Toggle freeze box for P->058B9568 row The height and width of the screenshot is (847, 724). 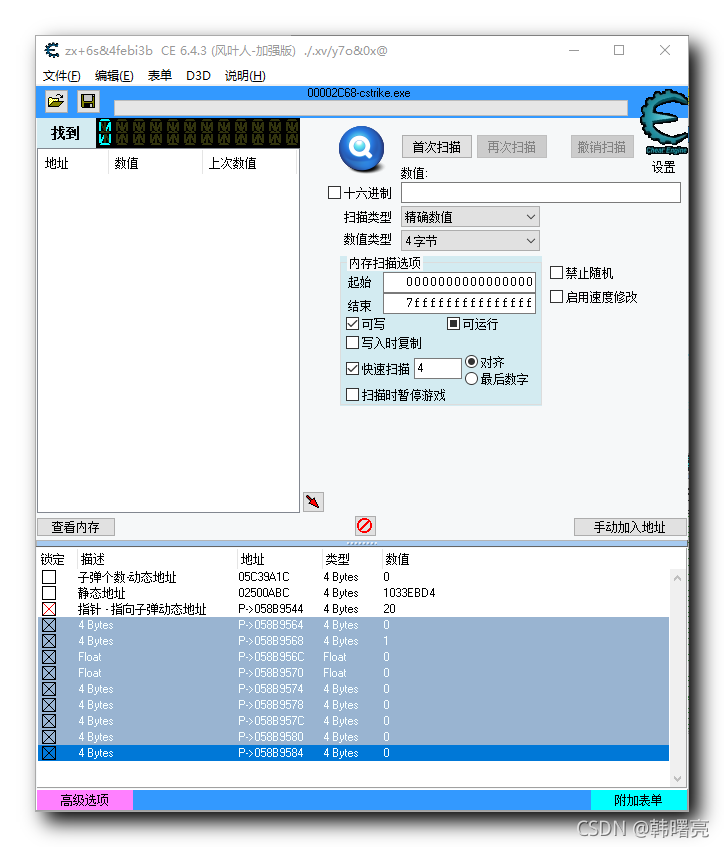tap(49, 641)
